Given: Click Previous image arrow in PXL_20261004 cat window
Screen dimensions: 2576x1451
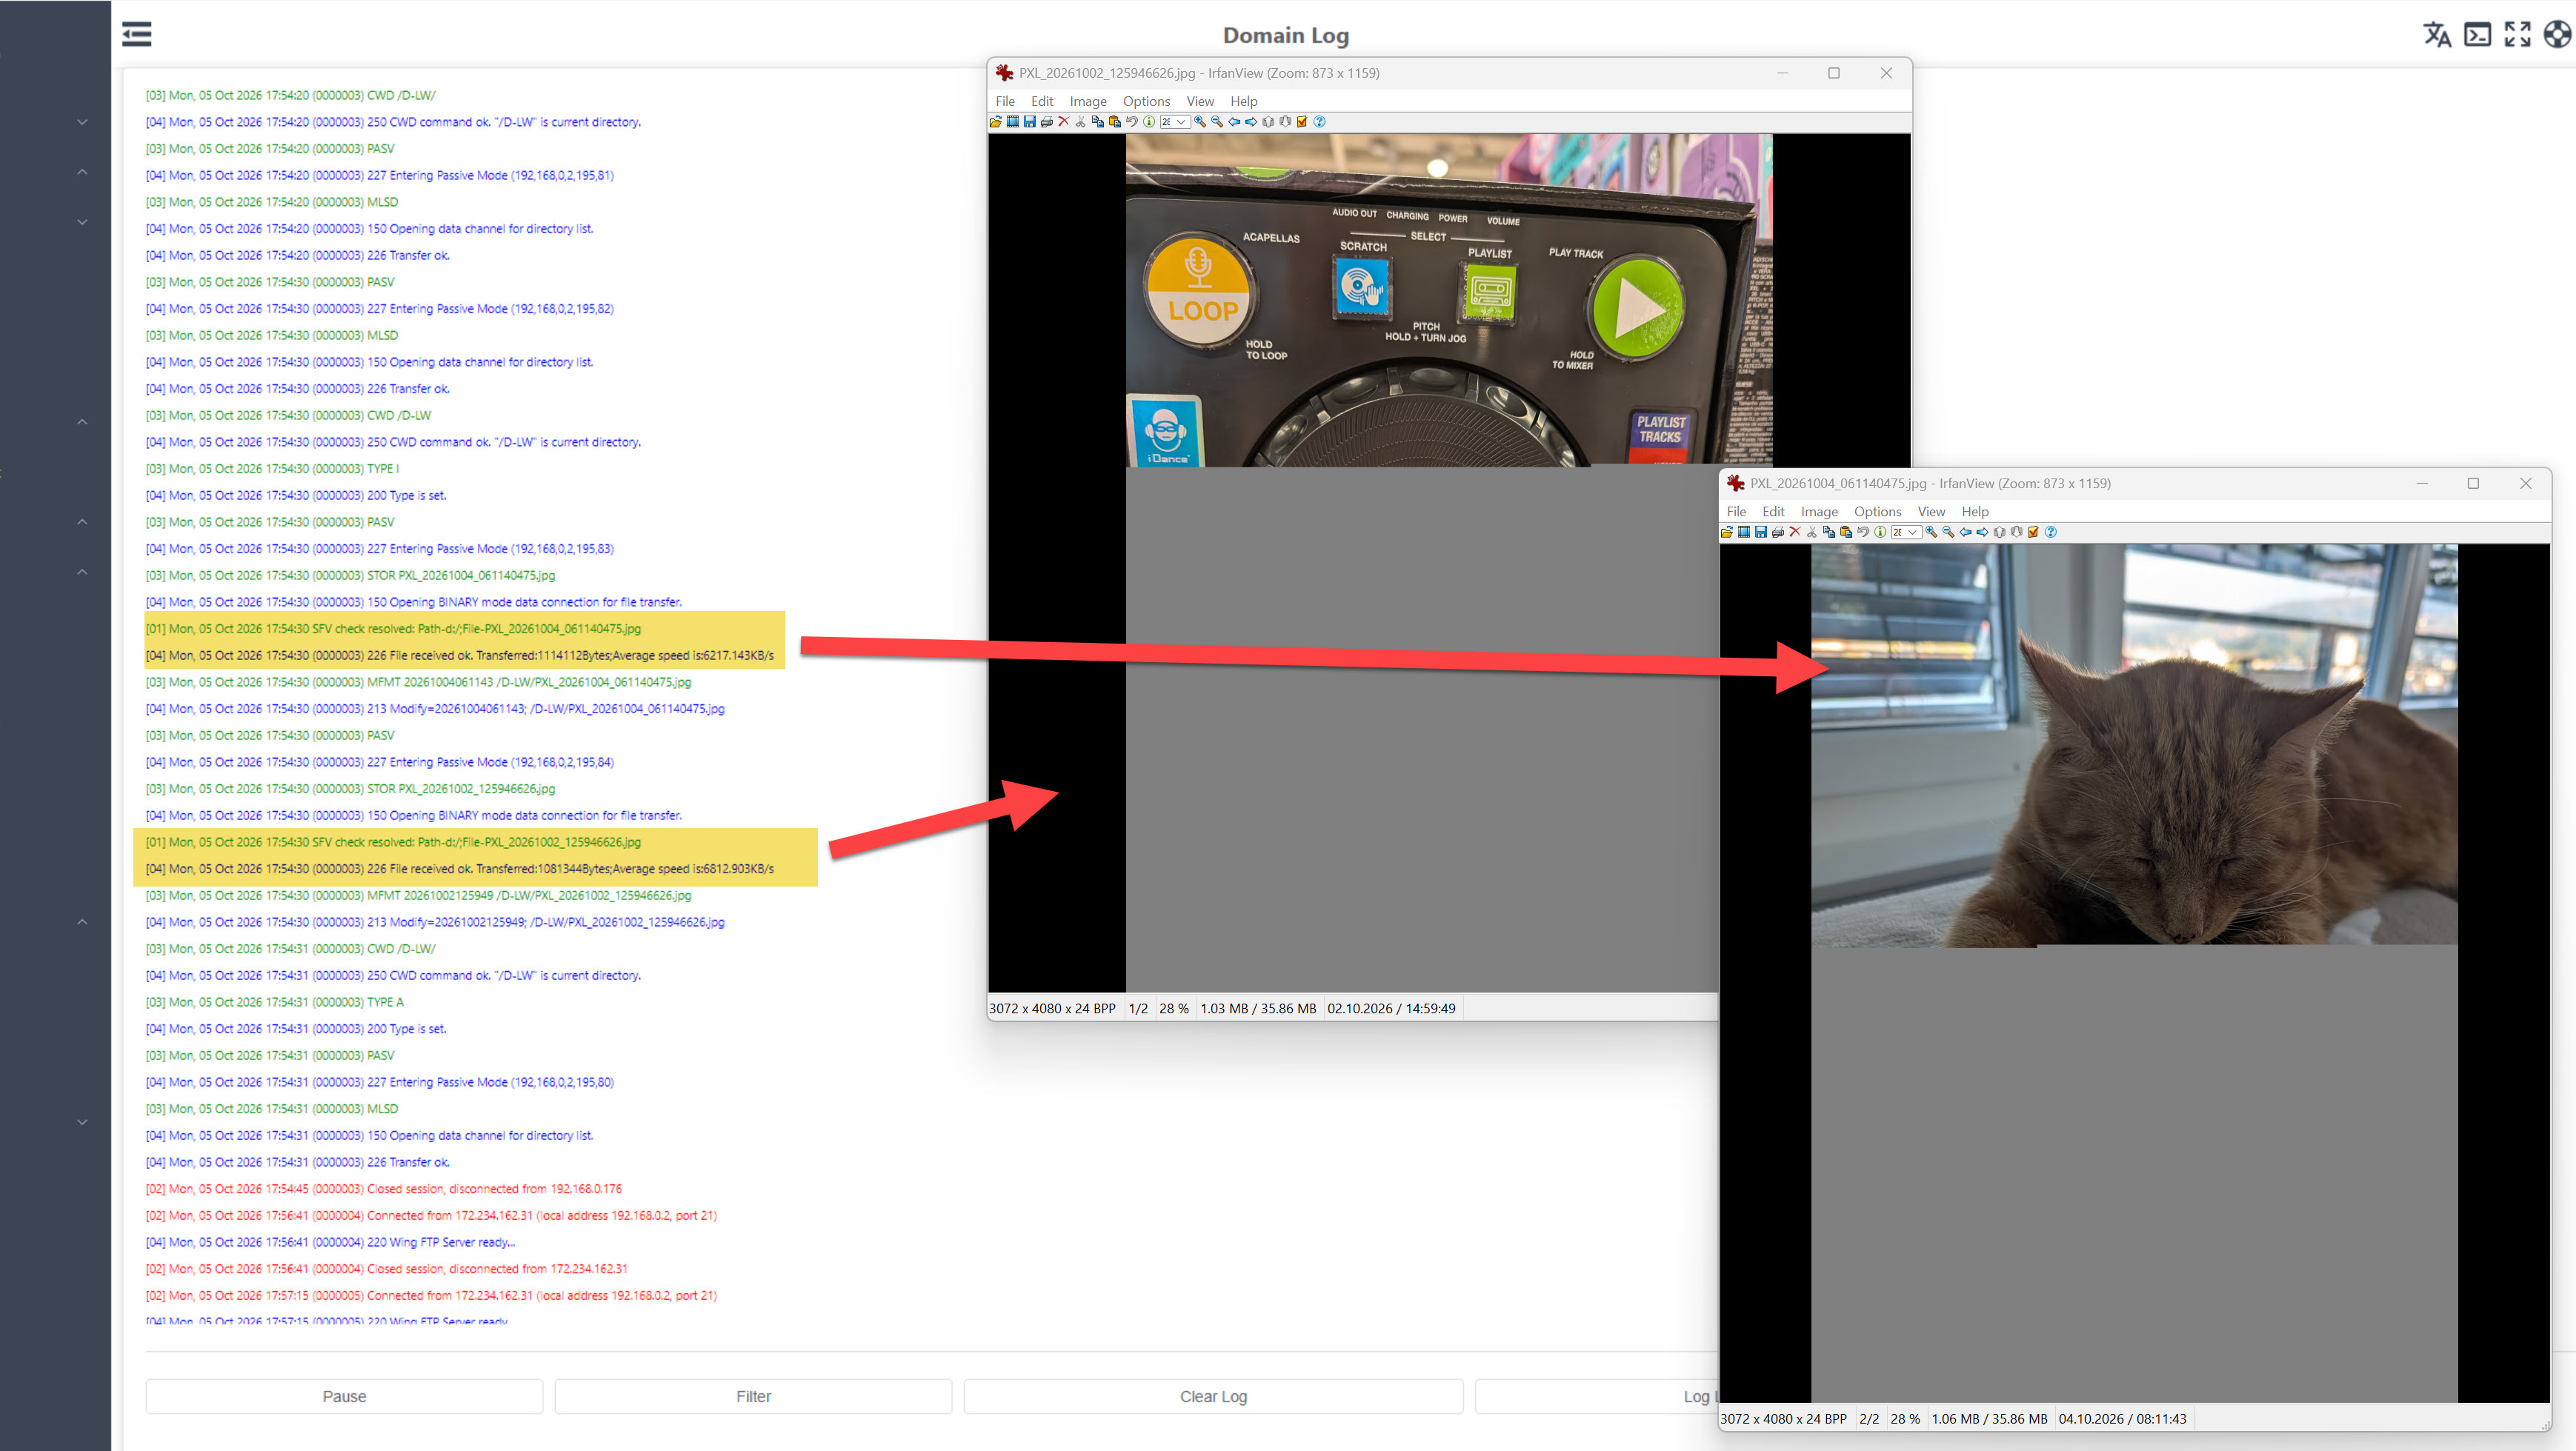Looking at the screenshot, I should [x=1966, y=533].
